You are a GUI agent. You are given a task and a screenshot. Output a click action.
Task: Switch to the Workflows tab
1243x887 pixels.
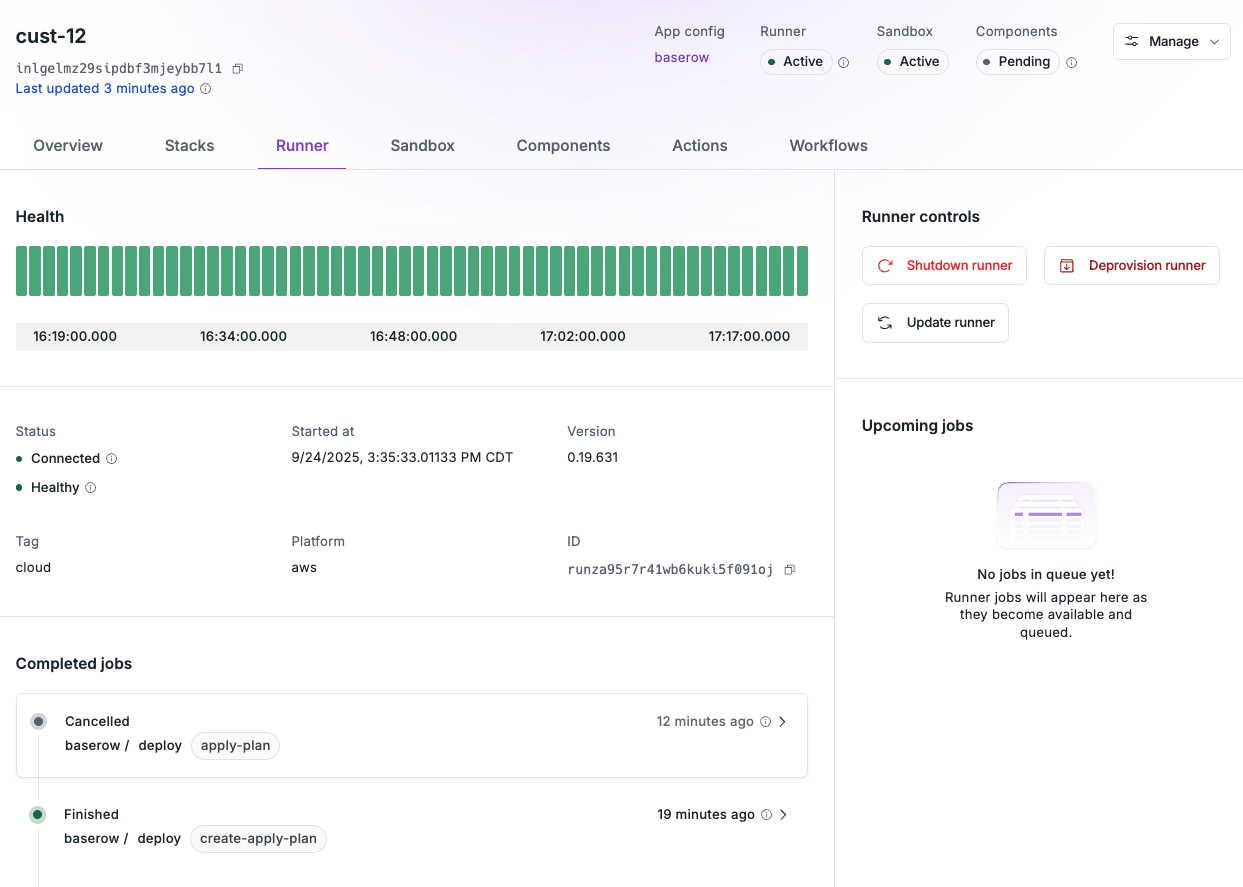tap(827, 145)
